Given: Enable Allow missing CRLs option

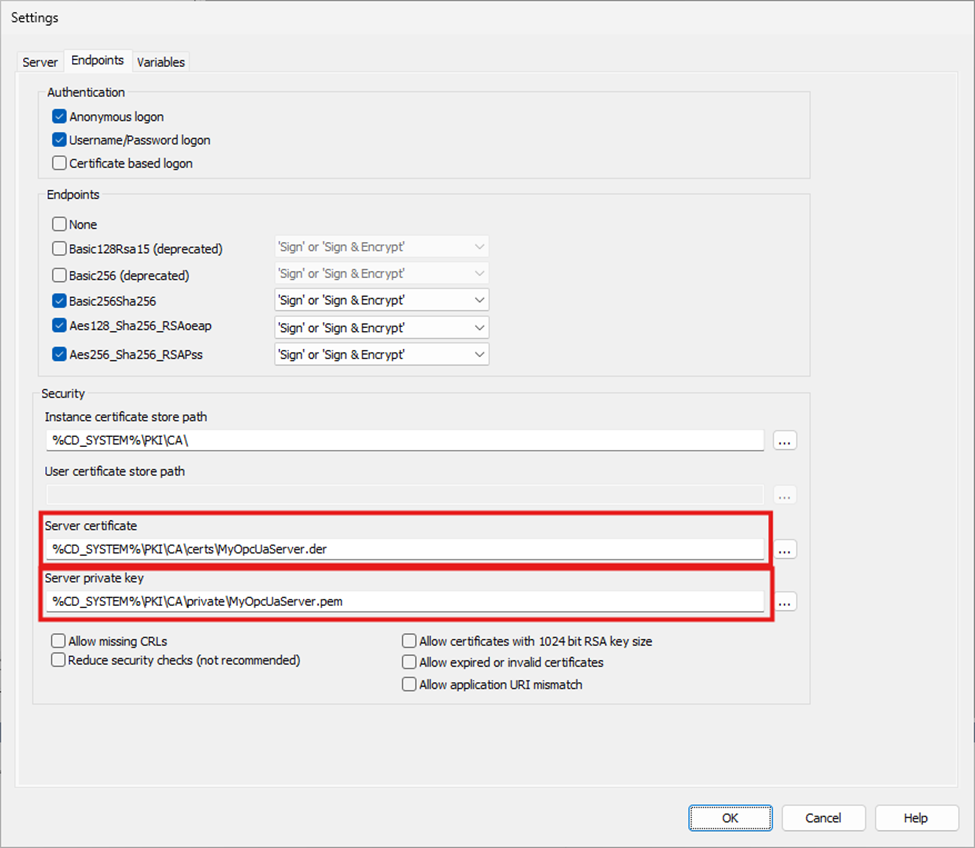Looking at the screenshot, I should pos(60,641).
